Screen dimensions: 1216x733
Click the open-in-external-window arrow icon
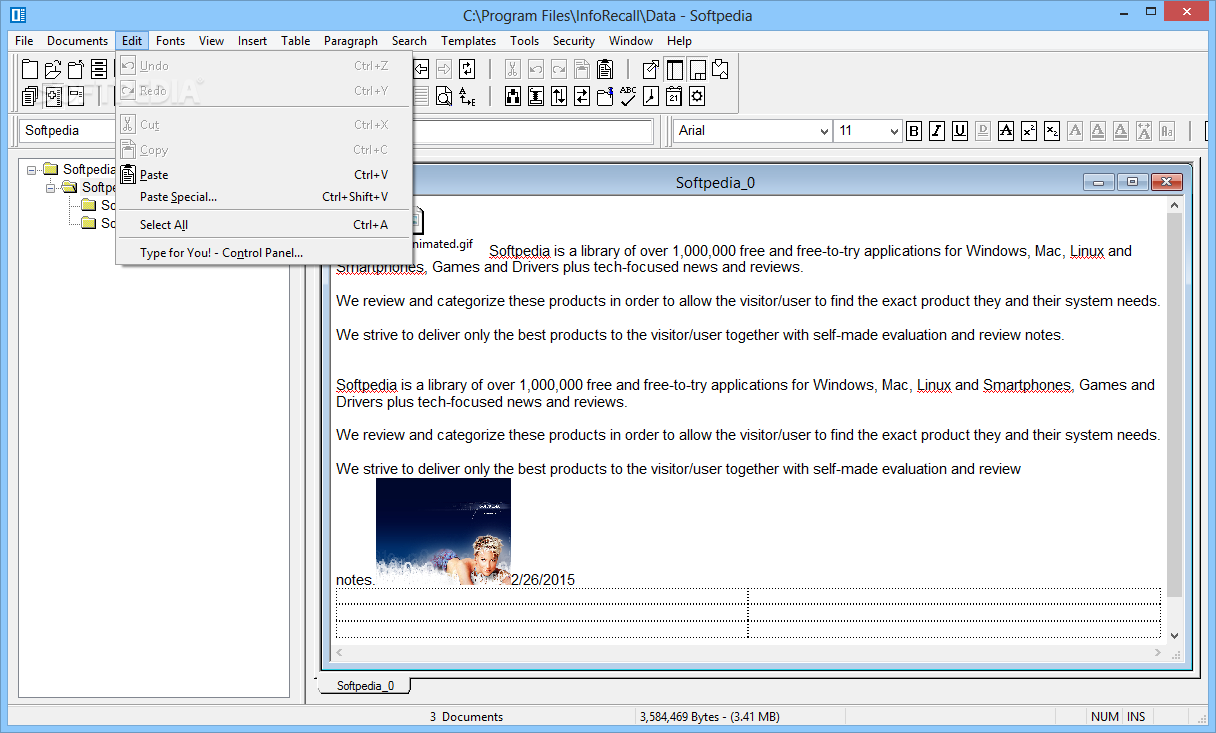tap(651, 69)
